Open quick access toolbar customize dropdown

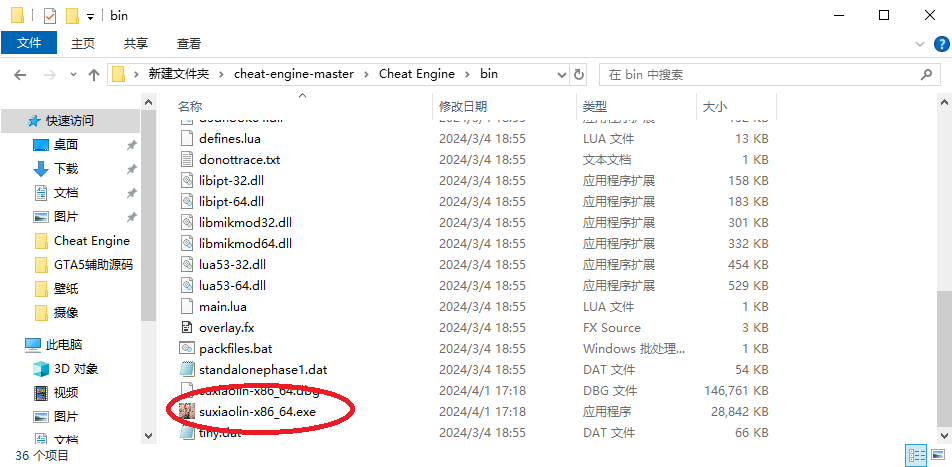click(90, 16)
